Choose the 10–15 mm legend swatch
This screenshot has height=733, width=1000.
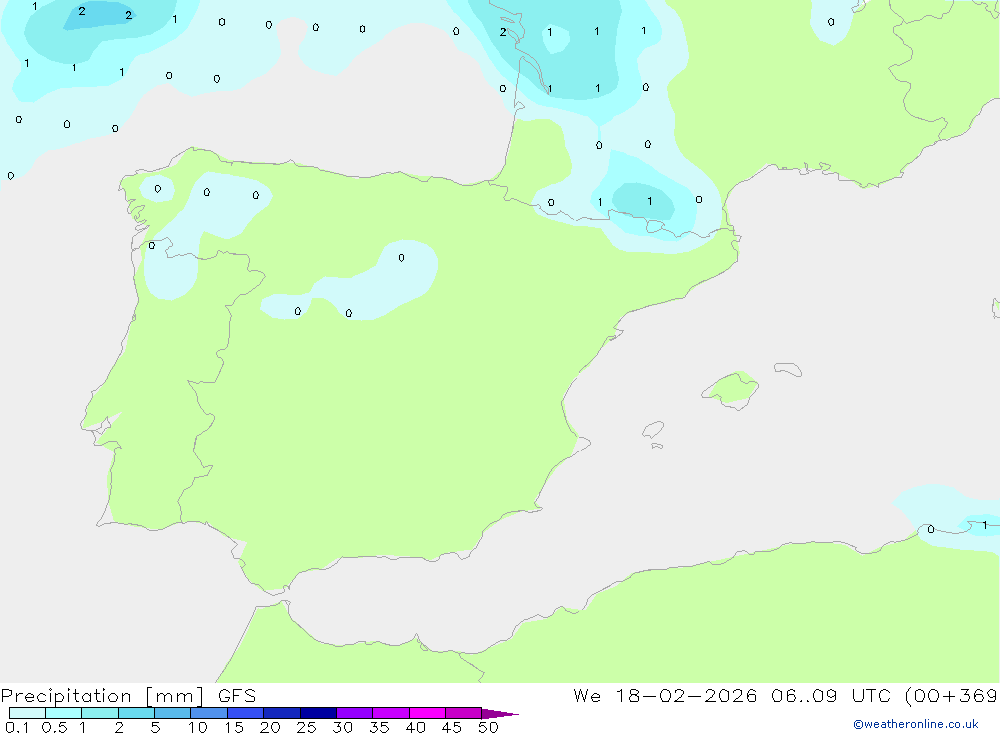coord(209,713)
